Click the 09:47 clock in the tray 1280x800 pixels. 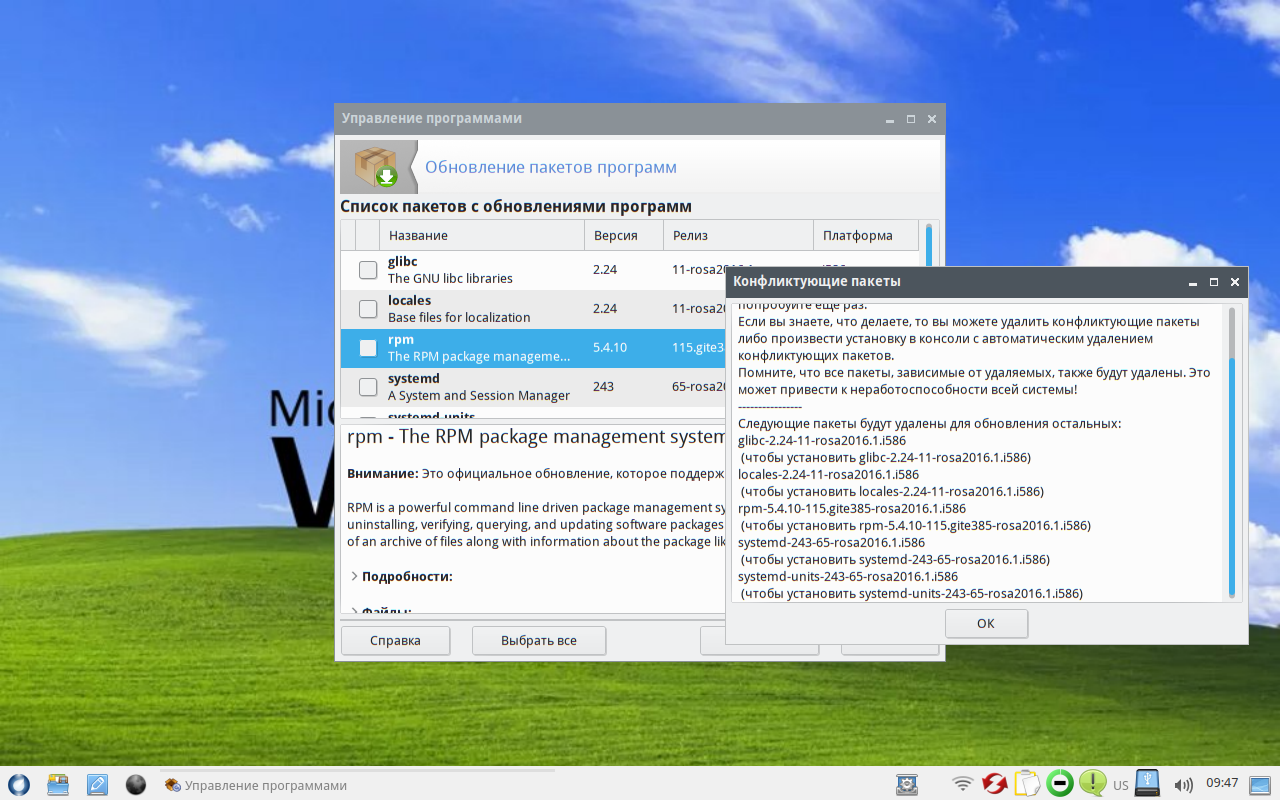pos(1222,784)
